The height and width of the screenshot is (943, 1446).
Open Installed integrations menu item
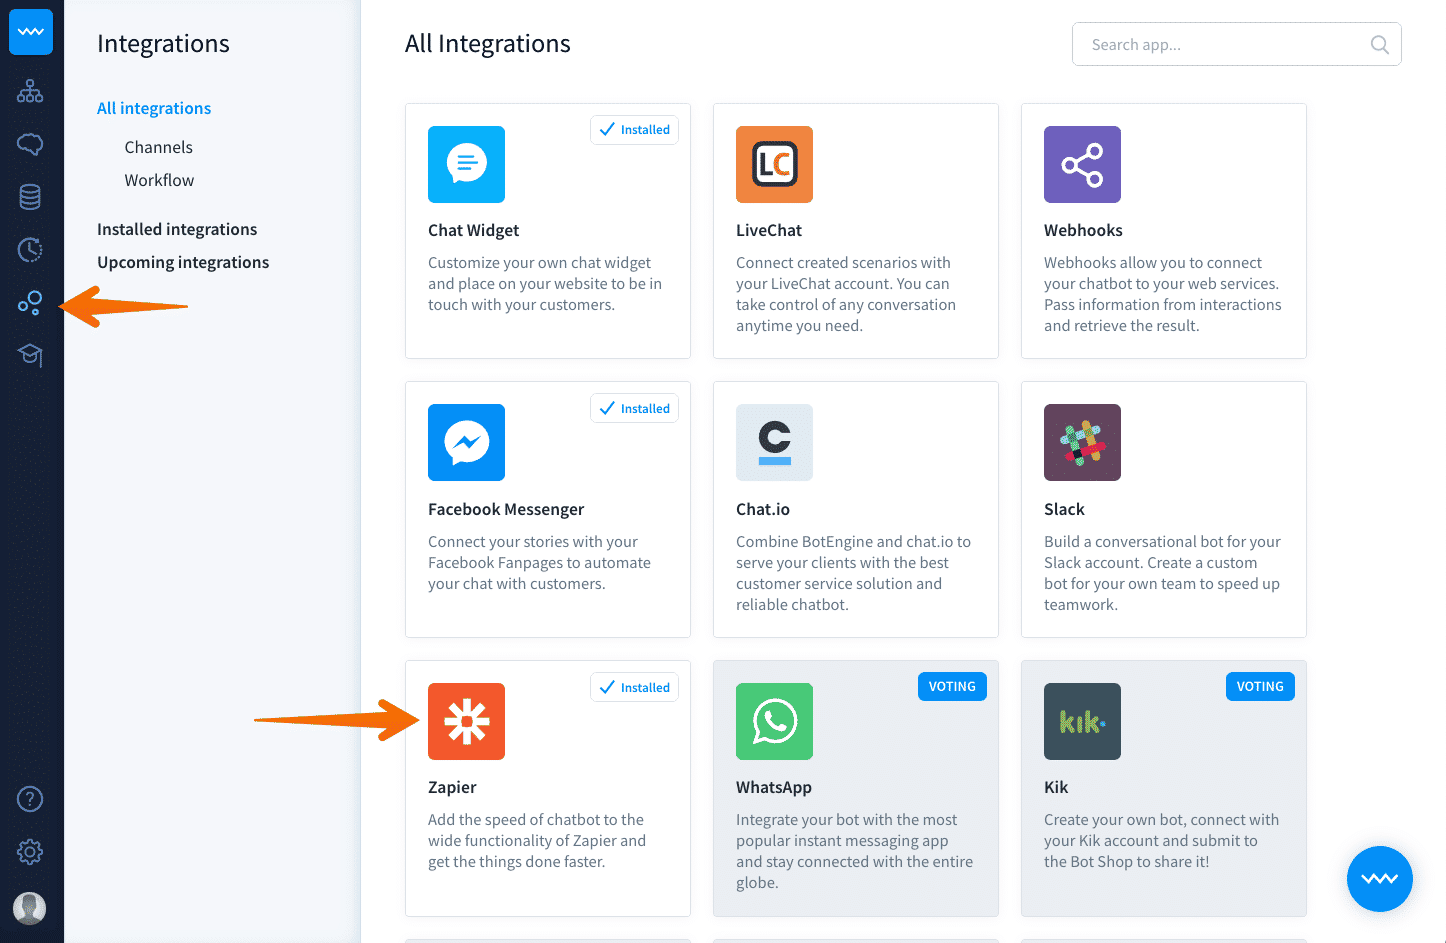tap(177, 229)
